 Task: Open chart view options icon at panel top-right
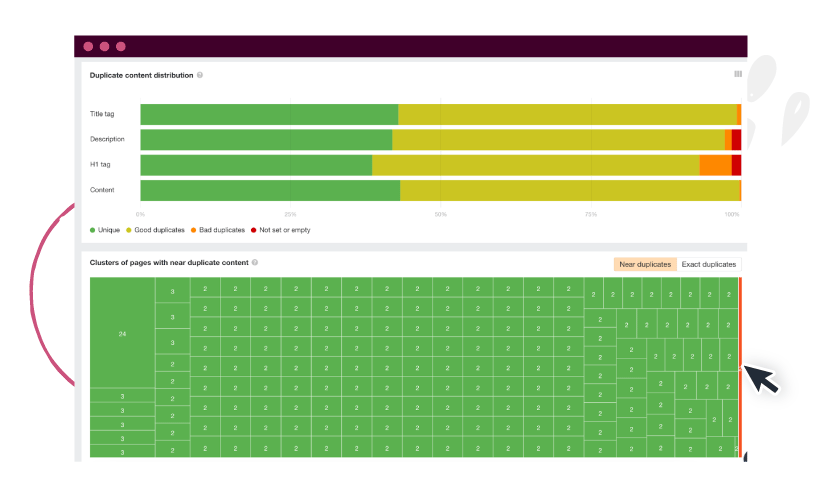(x=738, y=74)
